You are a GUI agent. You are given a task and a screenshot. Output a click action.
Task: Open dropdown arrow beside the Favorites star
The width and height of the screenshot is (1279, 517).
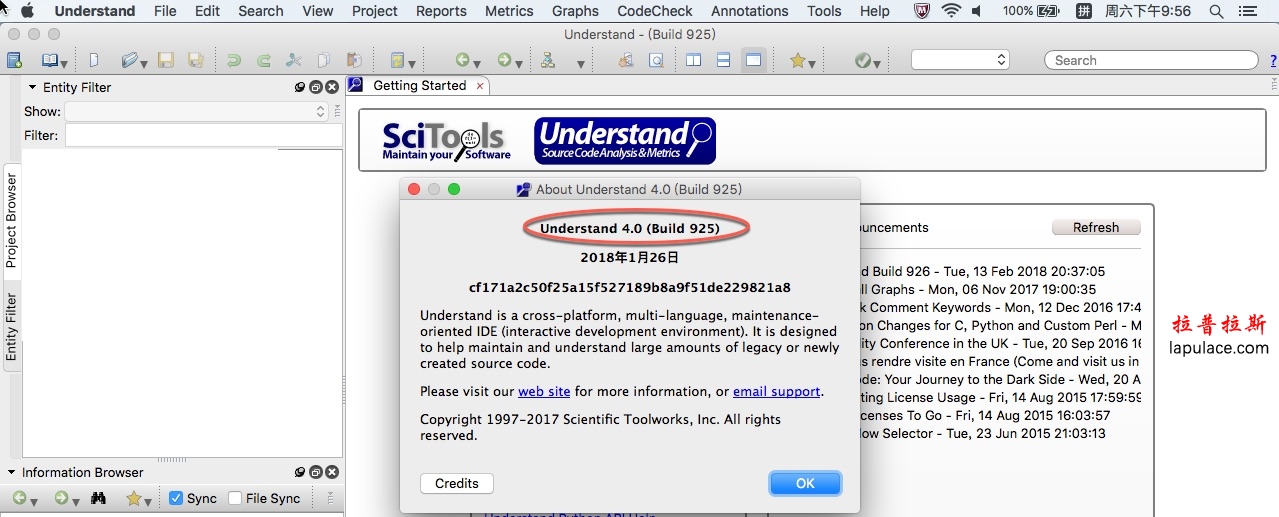click(x=812, y=64)
